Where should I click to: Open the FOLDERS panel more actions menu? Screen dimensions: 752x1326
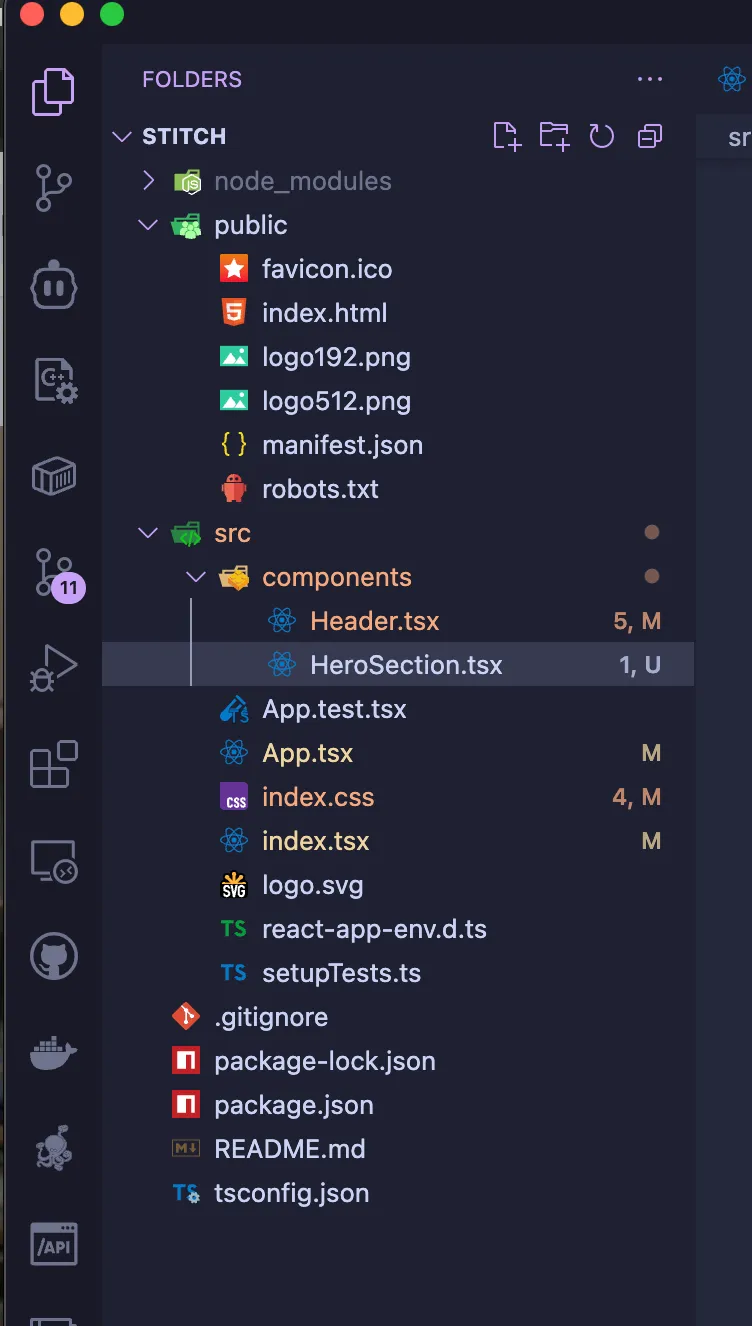[650, 79]
